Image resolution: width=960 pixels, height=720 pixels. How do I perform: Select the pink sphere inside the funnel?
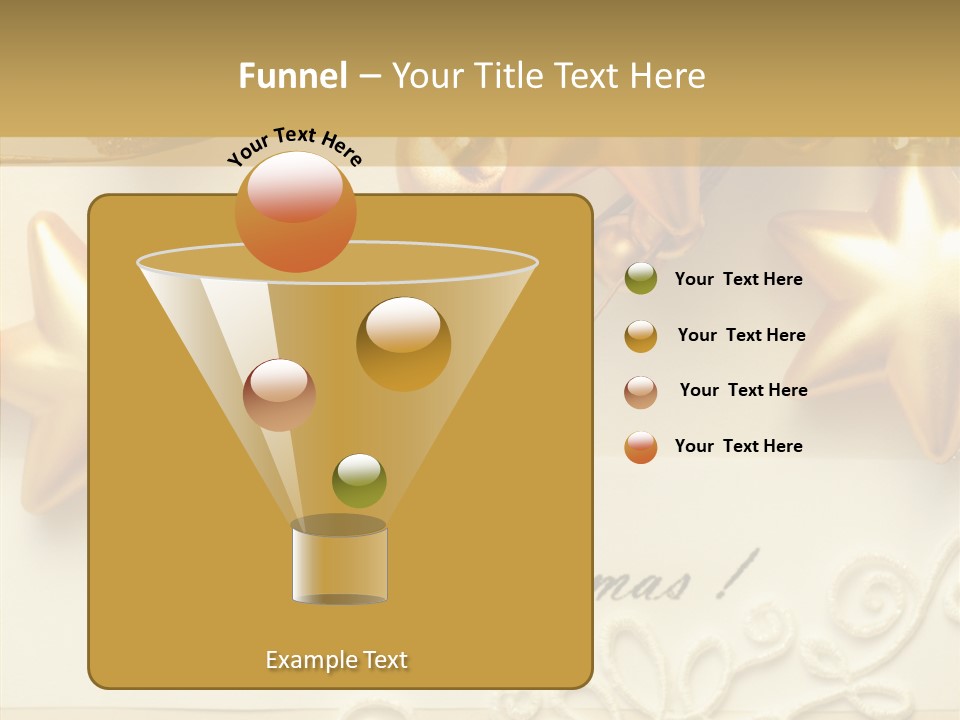pos(279,396)
